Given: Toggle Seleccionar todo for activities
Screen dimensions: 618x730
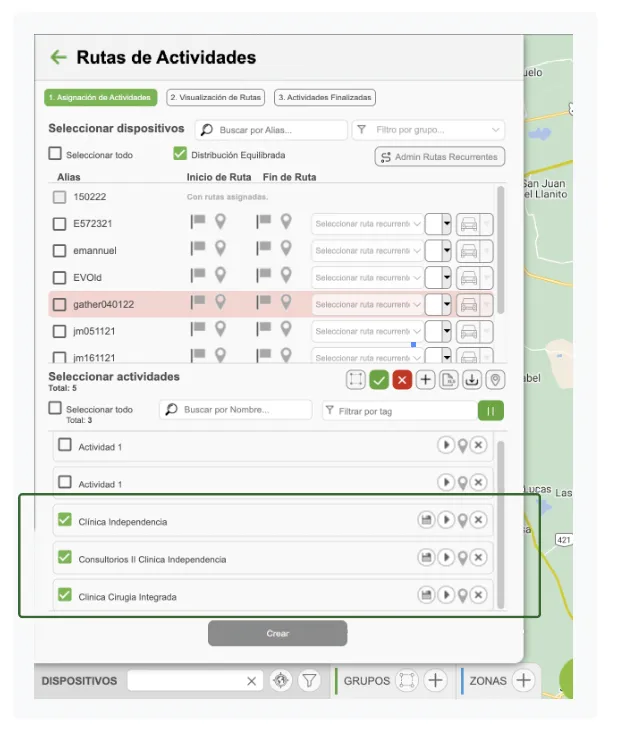Looking at the screenshot, I should [x=55, y=408].
